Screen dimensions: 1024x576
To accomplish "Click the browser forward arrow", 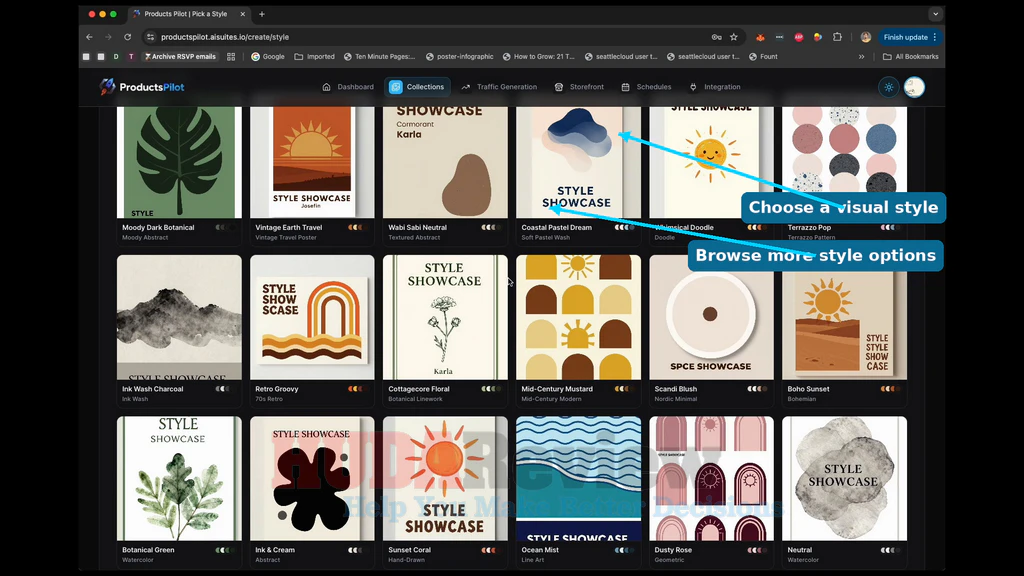I will coord(108,37).
